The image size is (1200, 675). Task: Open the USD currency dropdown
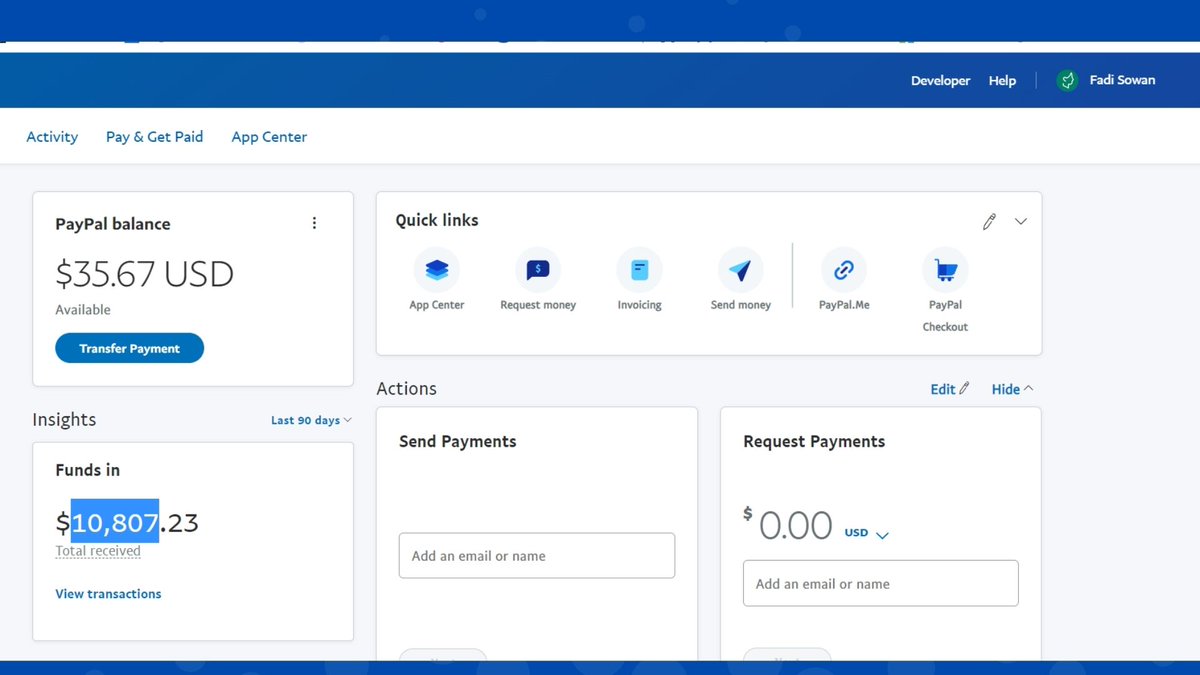(866, 533)
